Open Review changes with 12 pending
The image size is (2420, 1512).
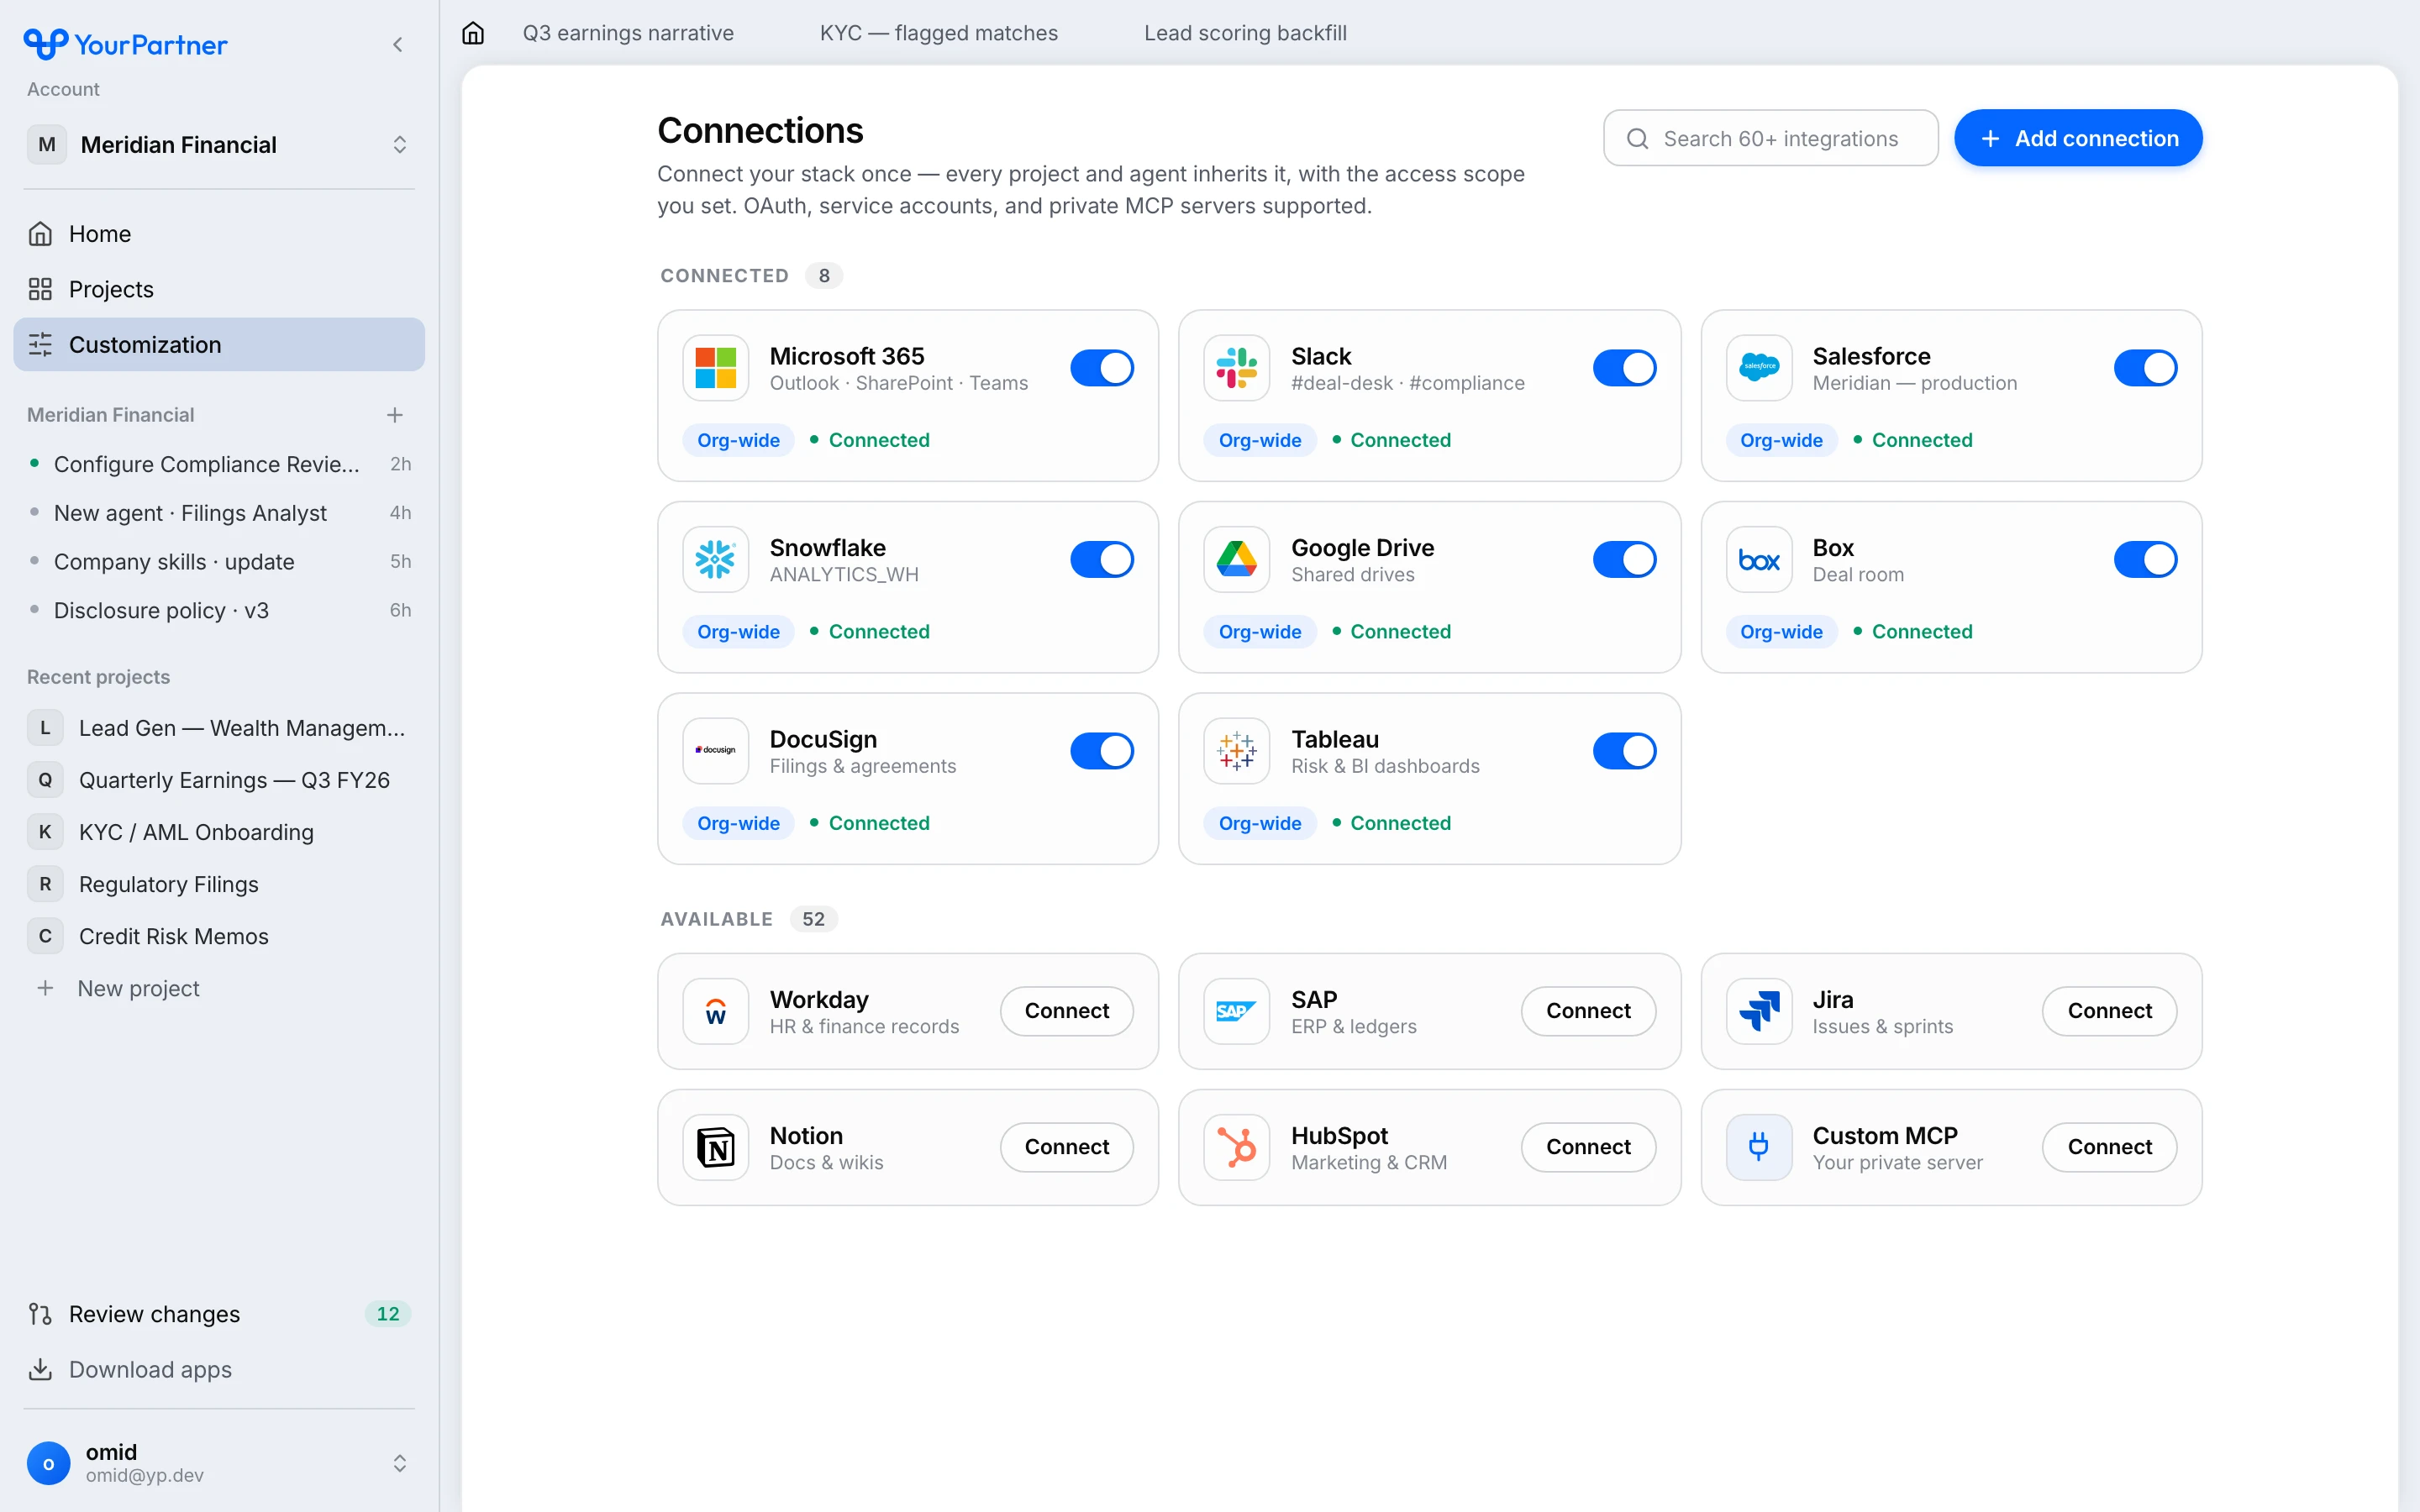(x=219, y=1314)
